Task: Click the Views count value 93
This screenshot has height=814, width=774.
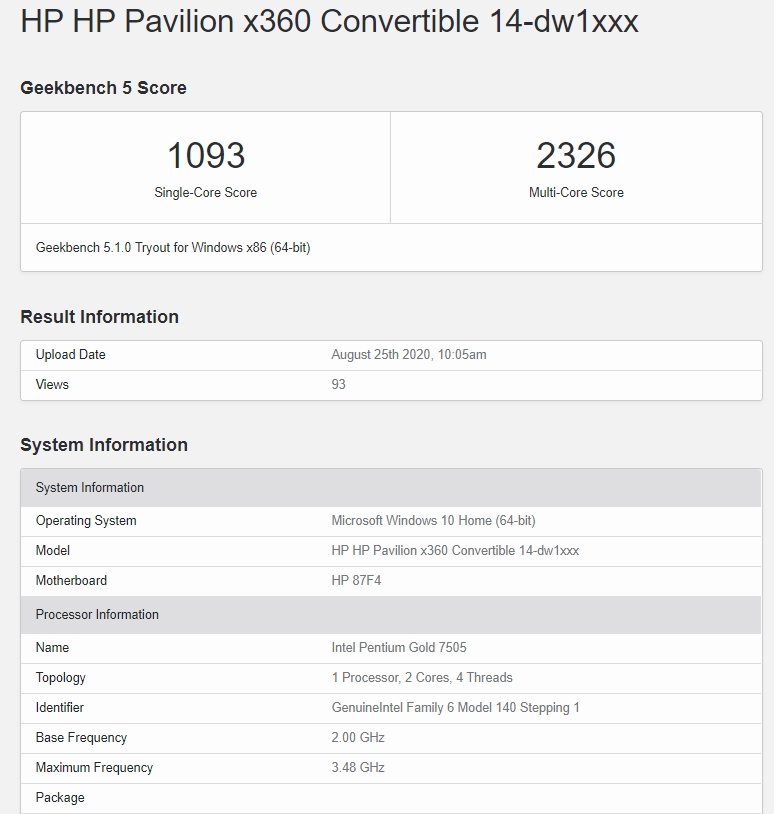Action: pos(339,385)
